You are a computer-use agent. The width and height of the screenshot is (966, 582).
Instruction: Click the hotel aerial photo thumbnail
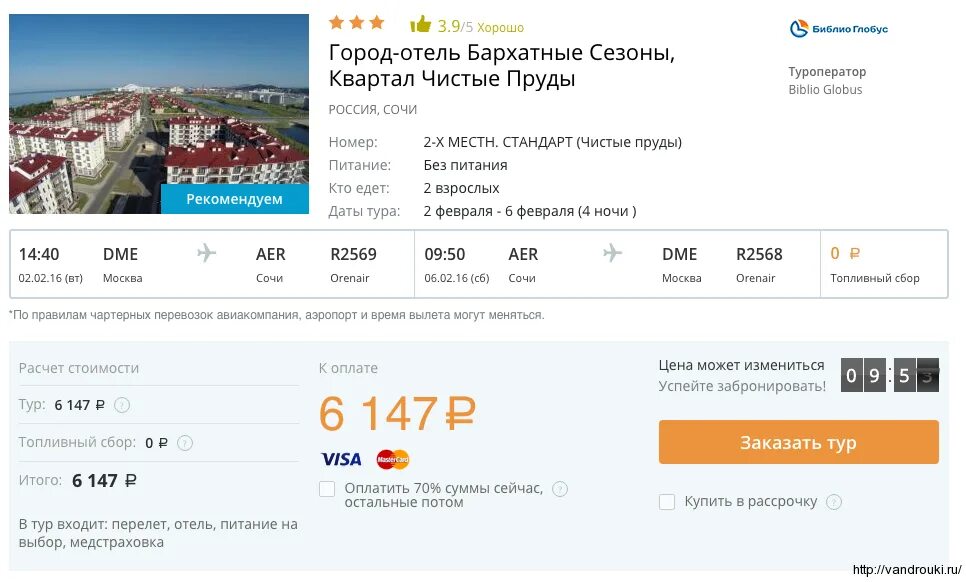[x=159, y=100]
